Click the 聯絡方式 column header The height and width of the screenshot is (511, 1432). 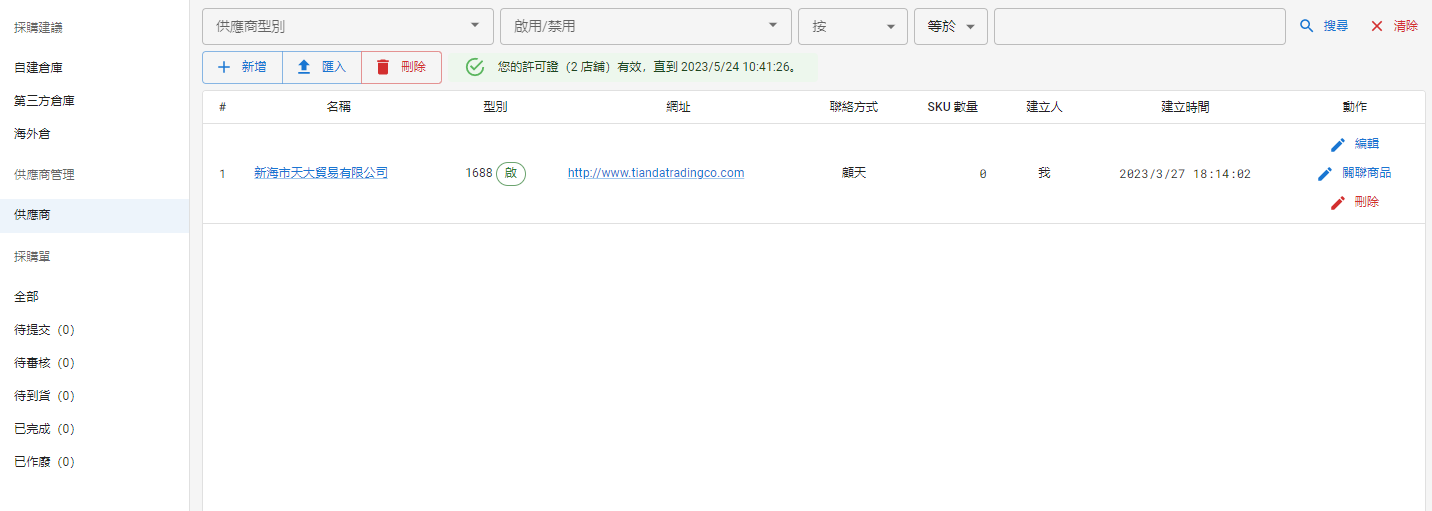click(854, 107)
